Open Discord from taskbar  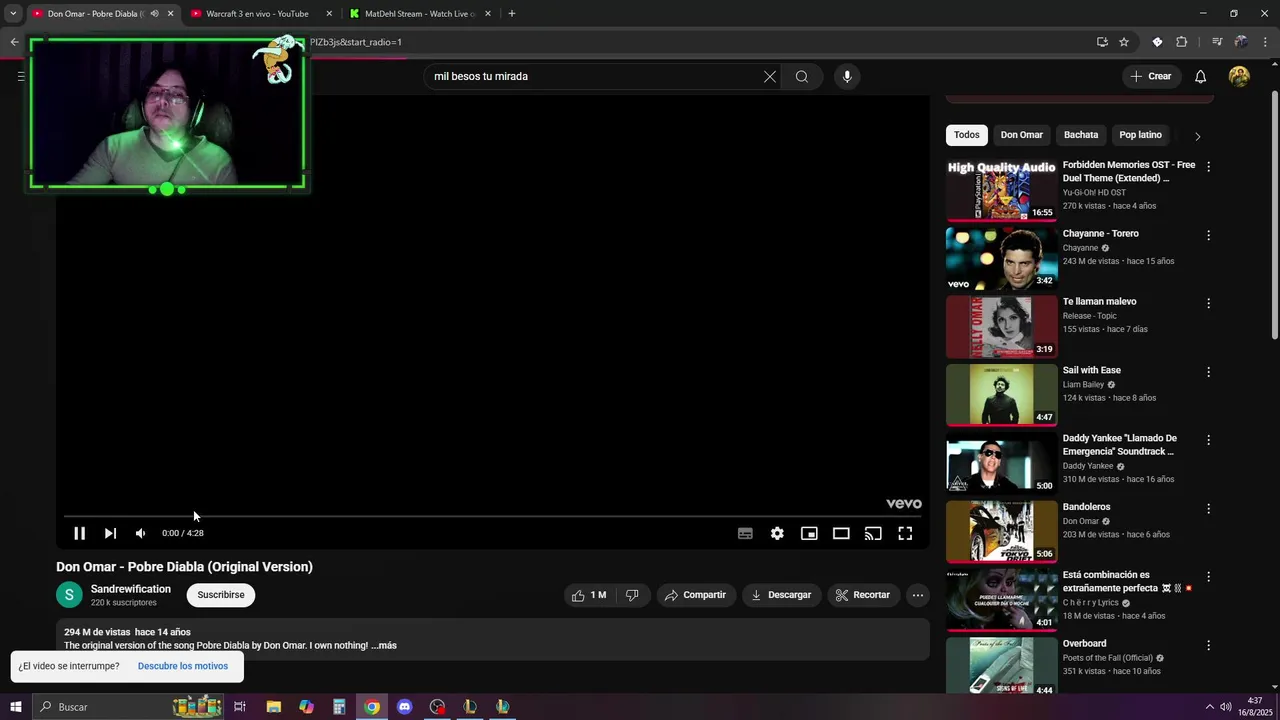404,707
